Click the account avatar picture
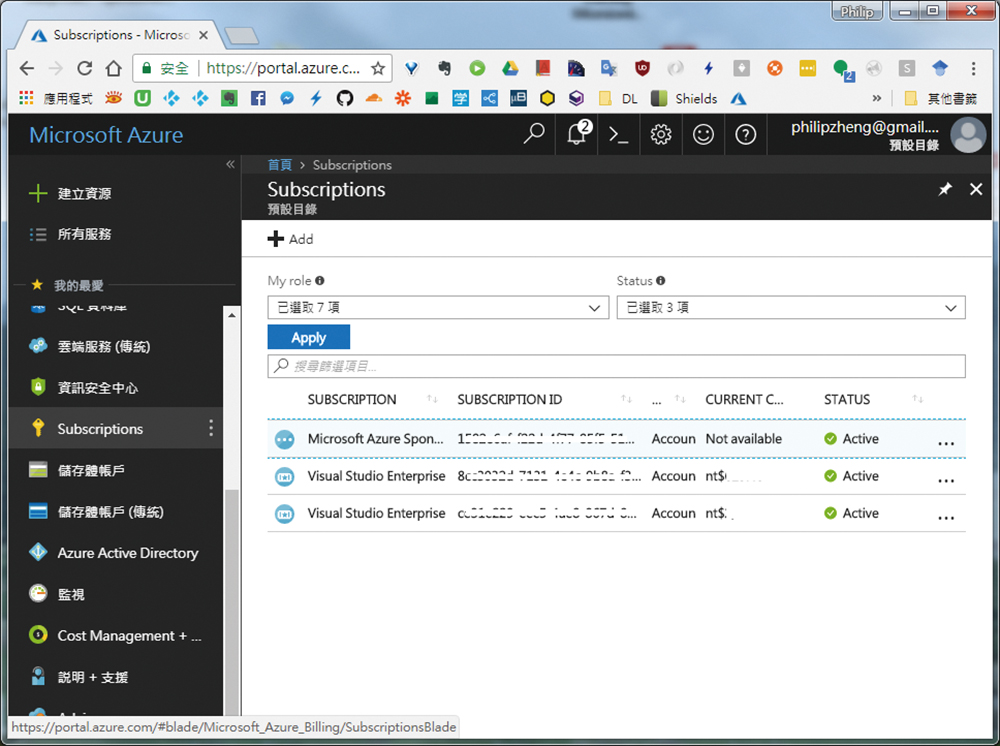 (968, 135)
